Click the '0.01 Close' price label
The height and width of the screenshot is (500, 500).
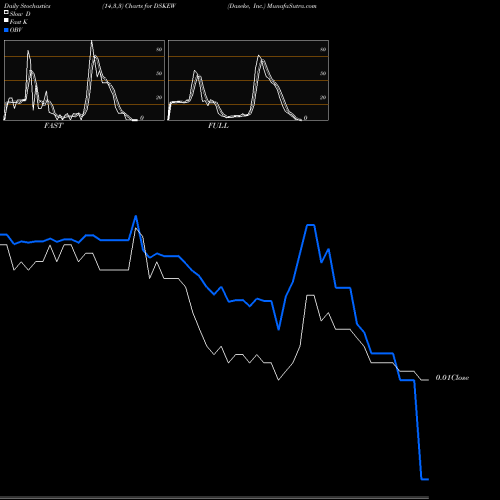click(452, 377)
